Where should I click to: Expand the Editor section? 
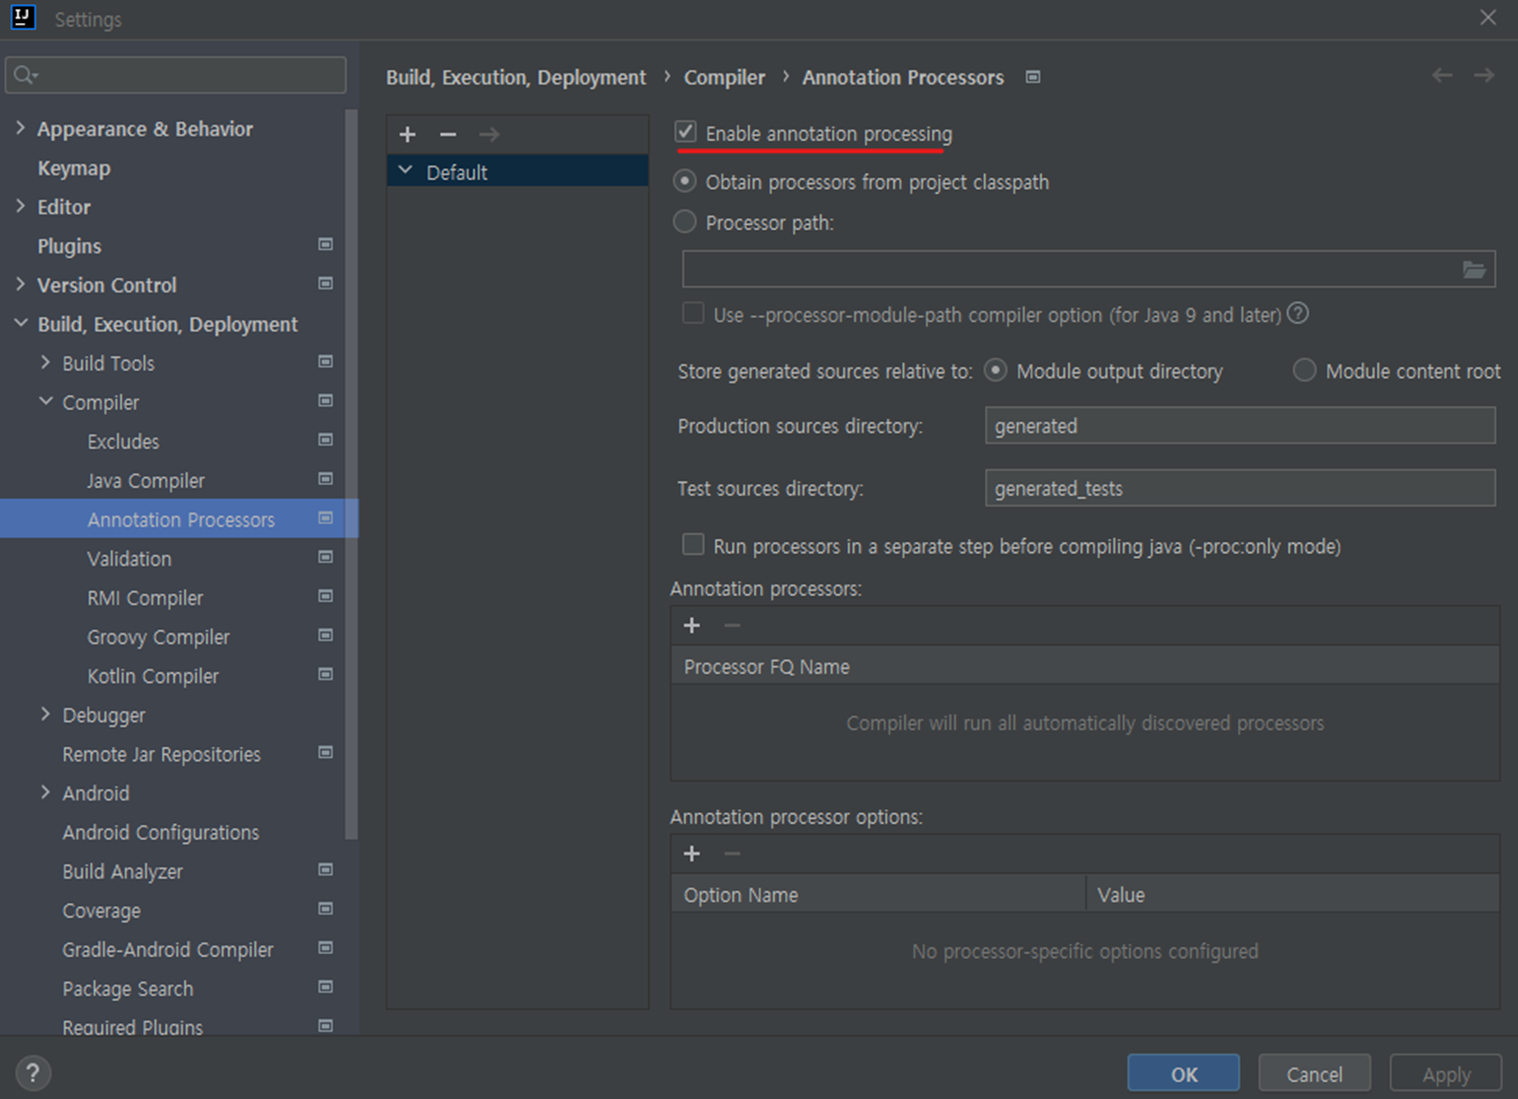(20, 206)
